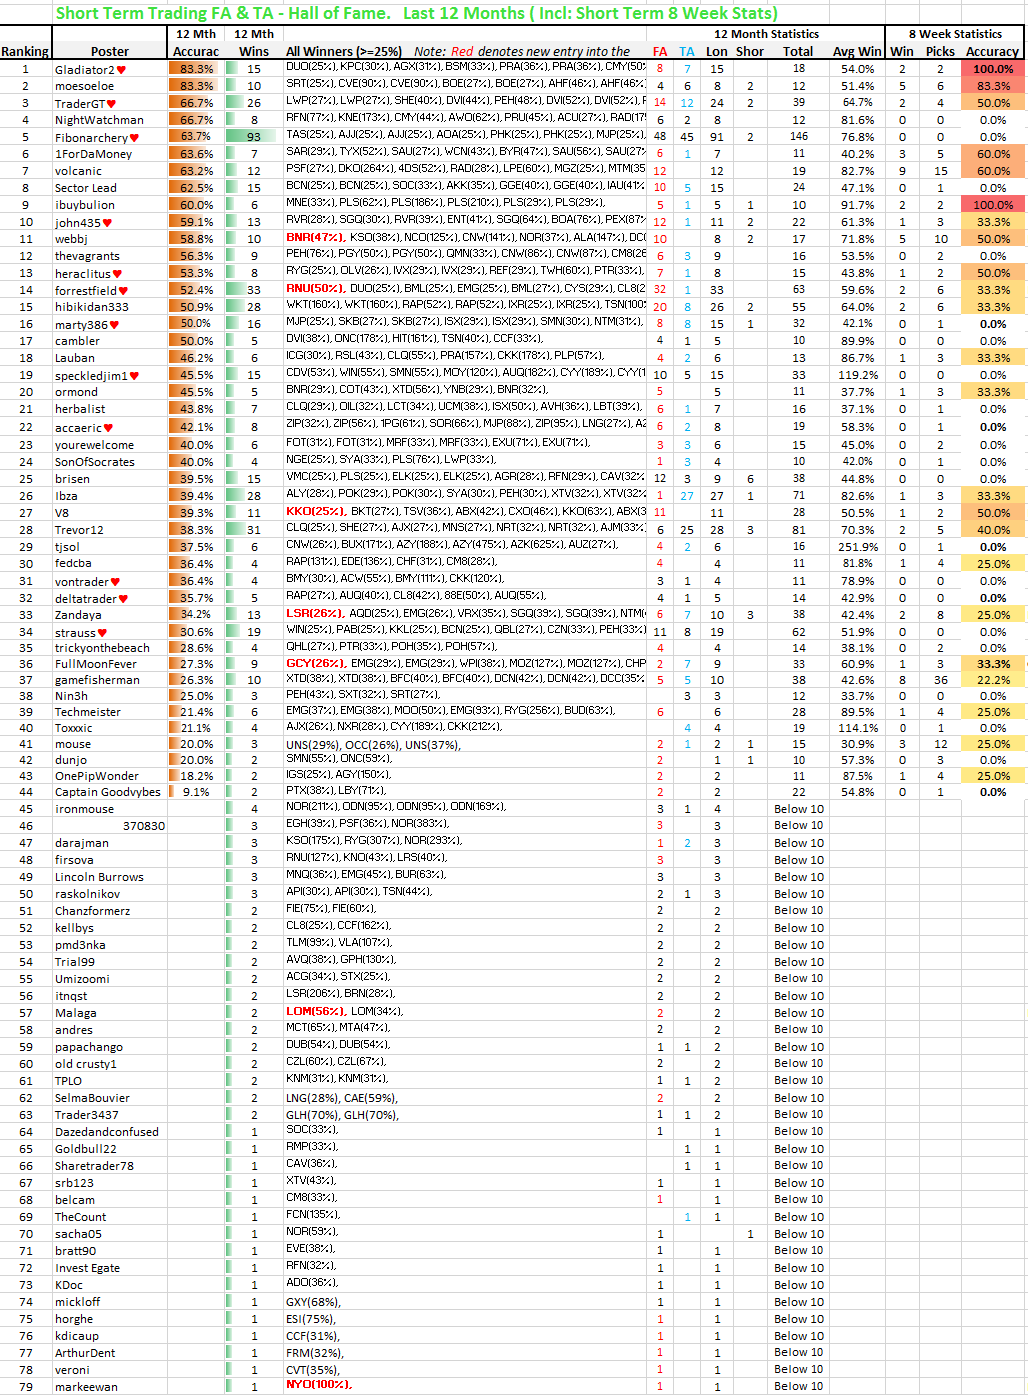The height and width of the screenshot is (1395, 1028).
Task: Click the 'Sector Lead' poster cell
Action: click(86, 189)
